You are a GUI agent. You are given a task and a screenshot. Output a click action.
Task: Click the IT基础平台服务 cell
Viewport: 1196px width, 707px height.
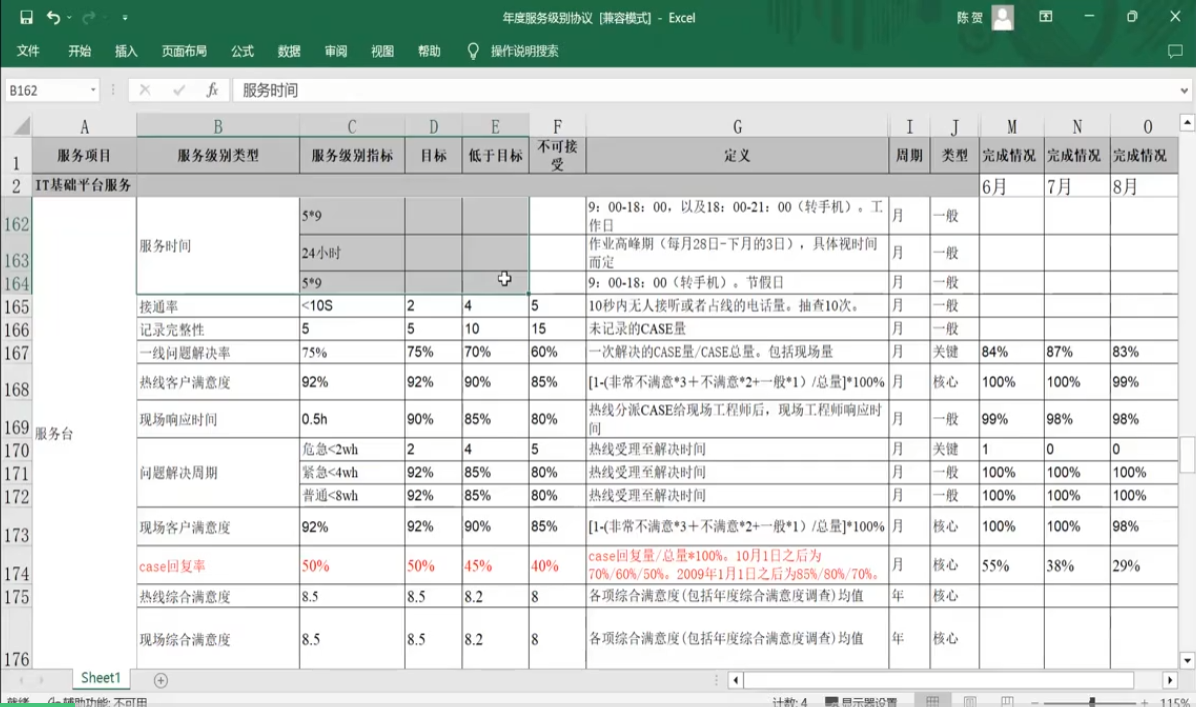(x=84, y=185)
